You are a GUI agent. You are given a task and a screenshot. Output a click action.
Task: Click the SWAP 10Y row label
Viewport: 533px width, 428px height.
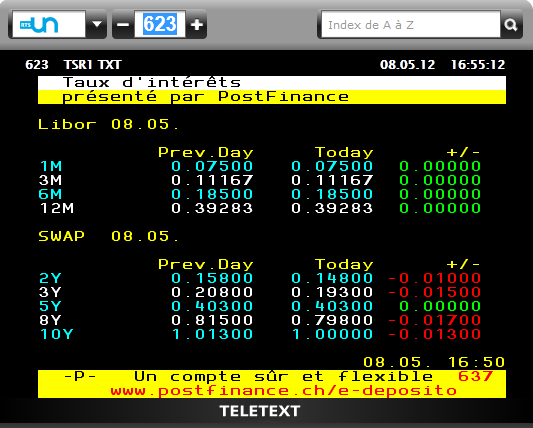56,334
